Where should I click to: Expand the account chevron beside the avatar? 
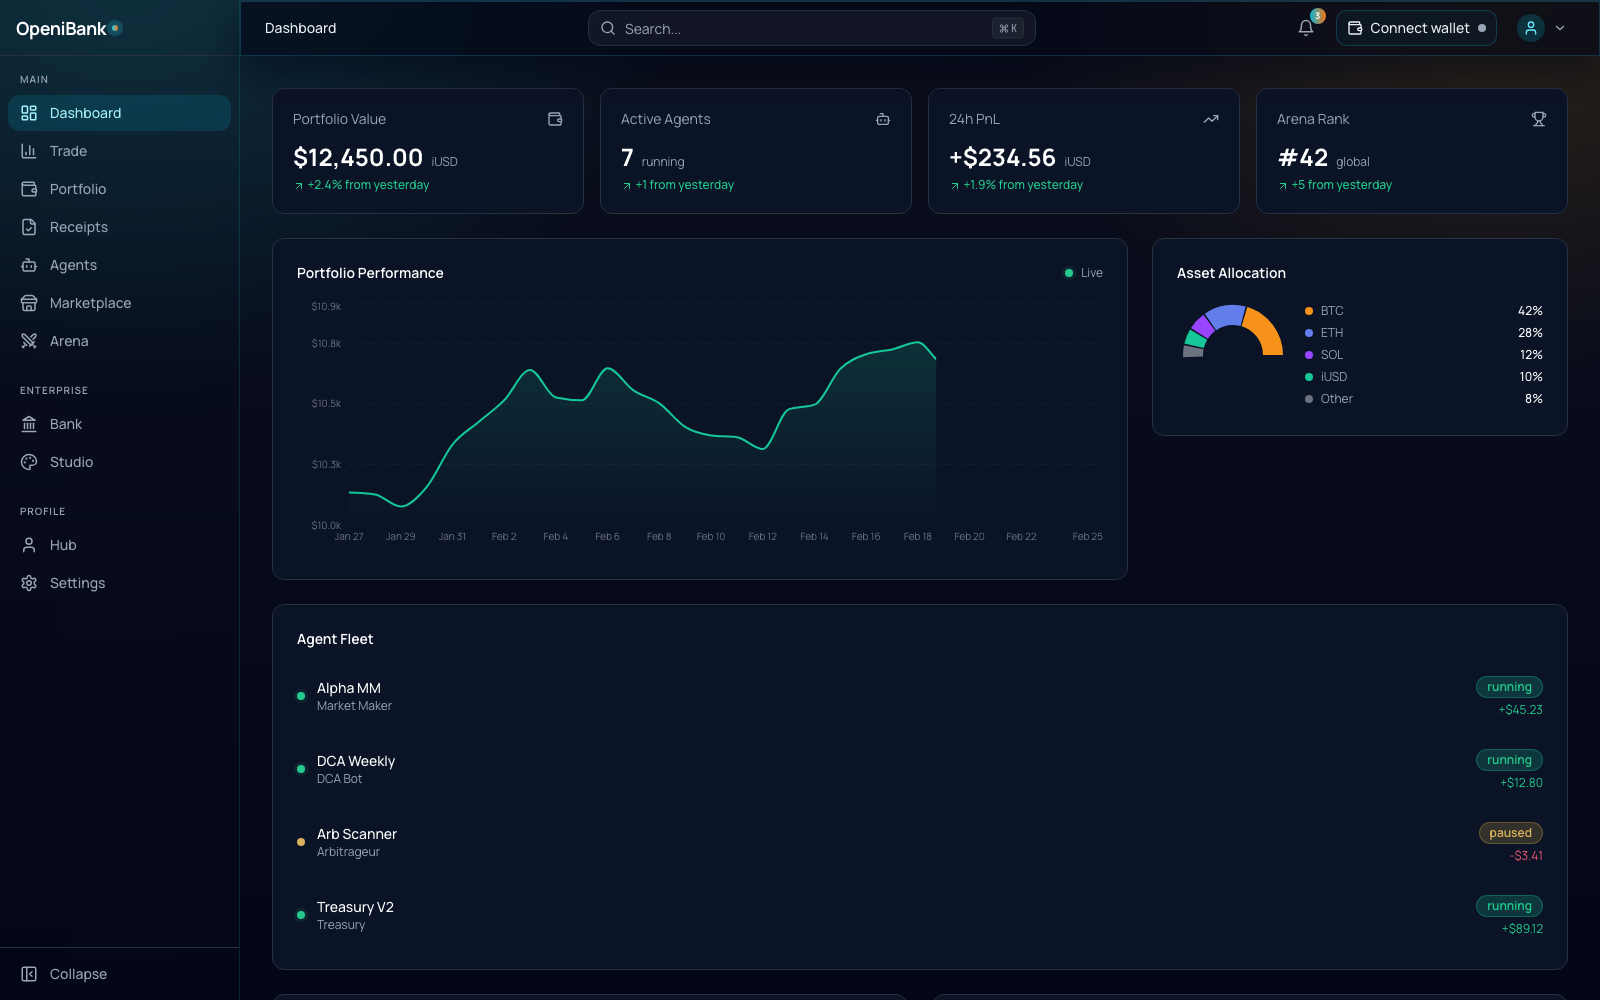click(x=1559, y=28)
